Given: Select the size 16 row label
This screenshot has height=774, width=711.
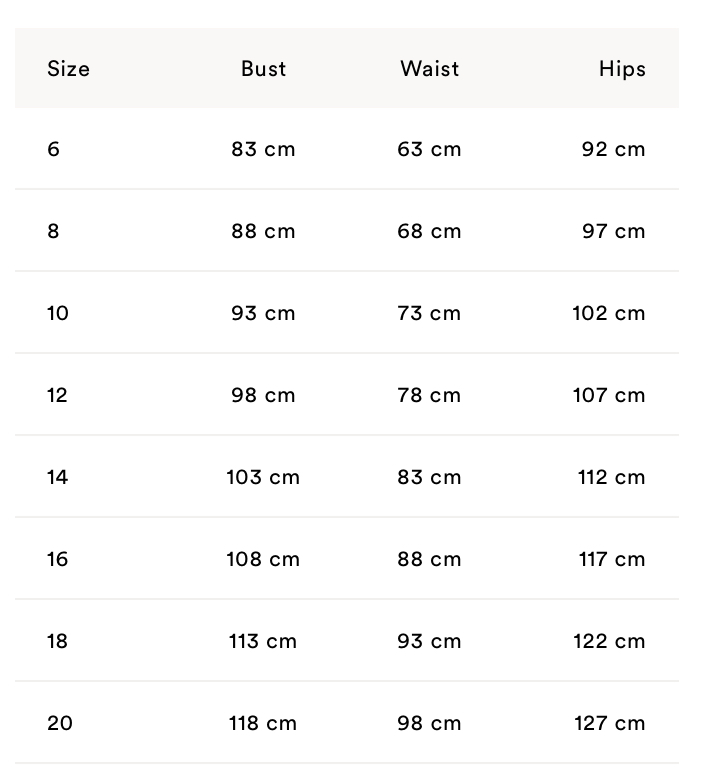Looking at the screenshot, I should [58, 560].
